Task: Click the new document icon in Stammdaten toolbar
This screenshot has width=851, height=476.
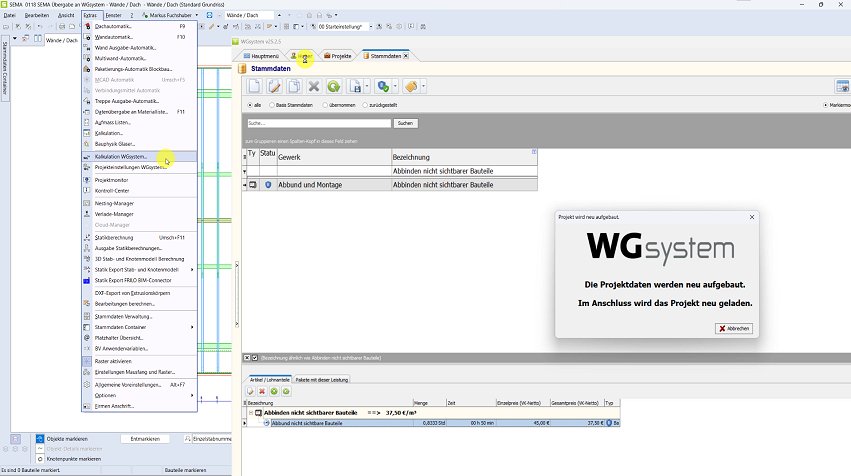Action: tap(254, 87)
